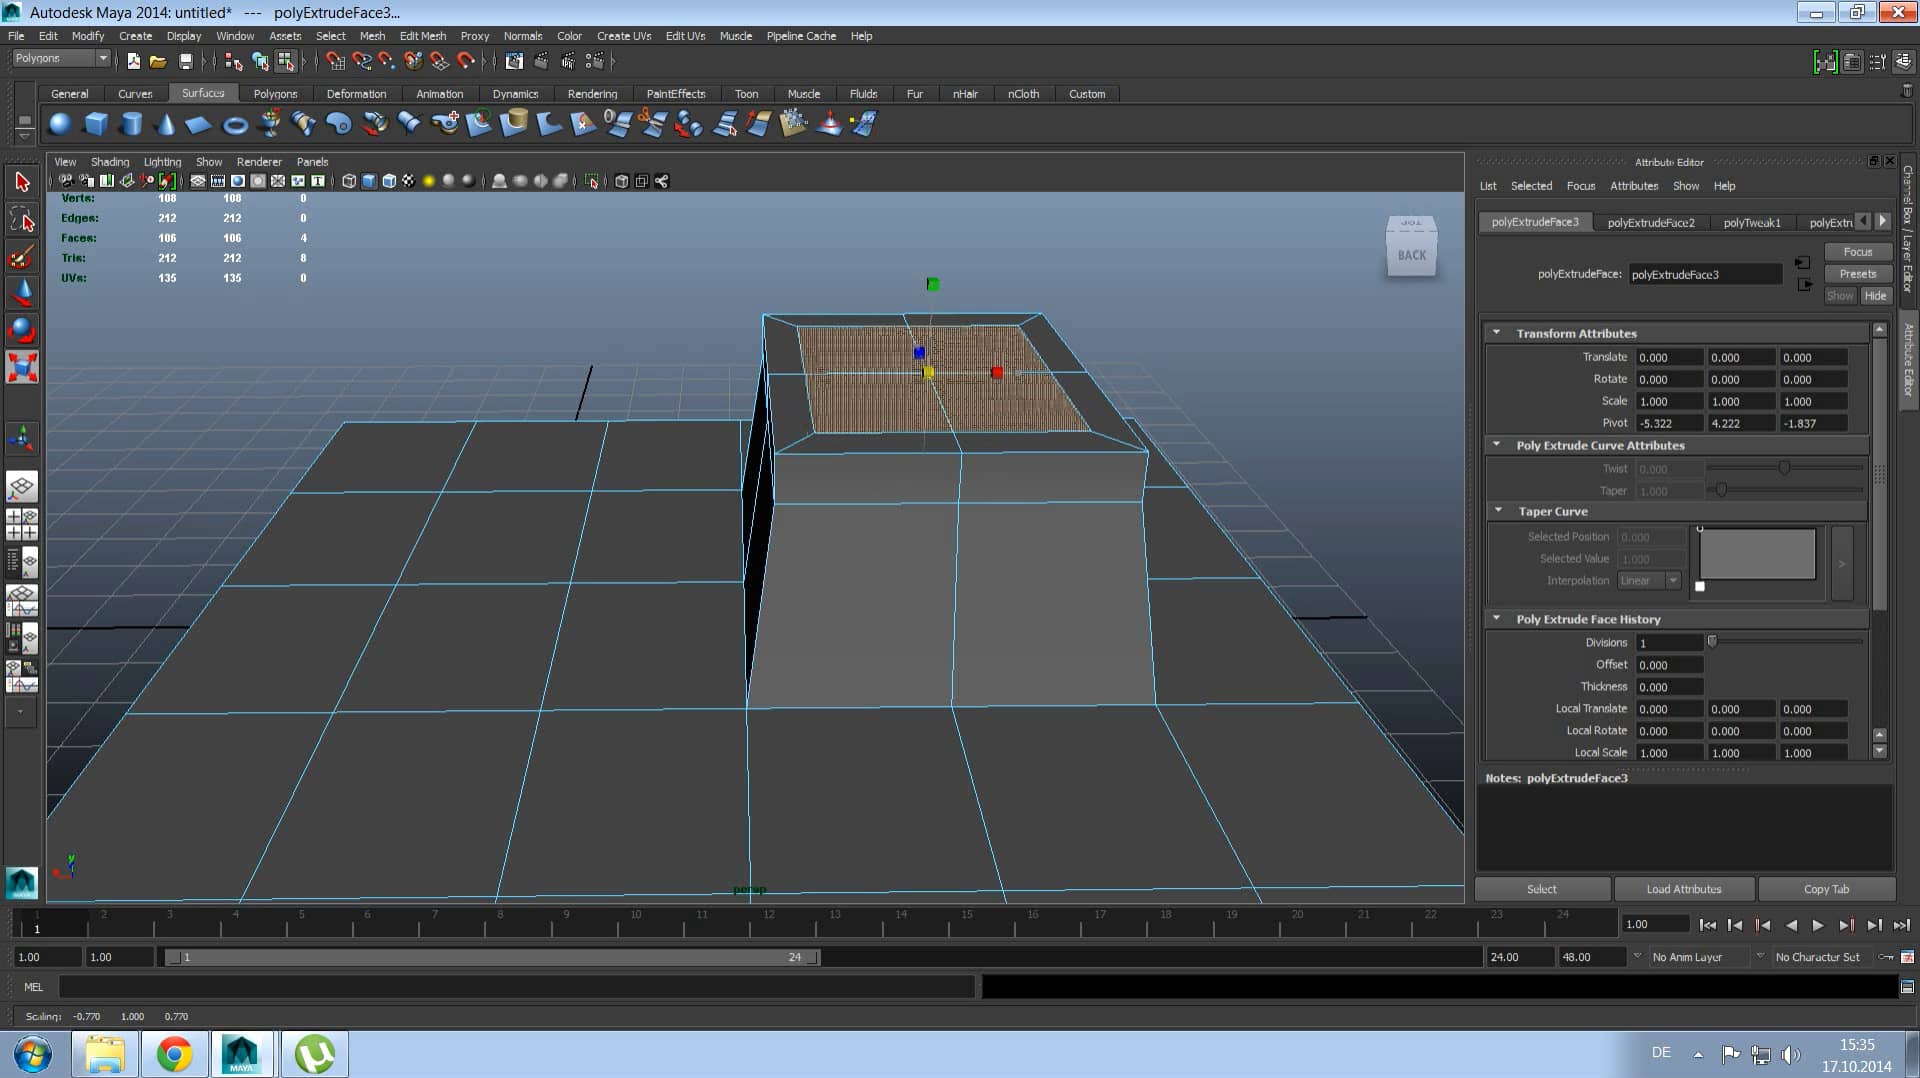Screen dimensions: 1920x1078
Task: Create a NURBS cone from the Surfaces shelf
Action: [x=165, y=123]
